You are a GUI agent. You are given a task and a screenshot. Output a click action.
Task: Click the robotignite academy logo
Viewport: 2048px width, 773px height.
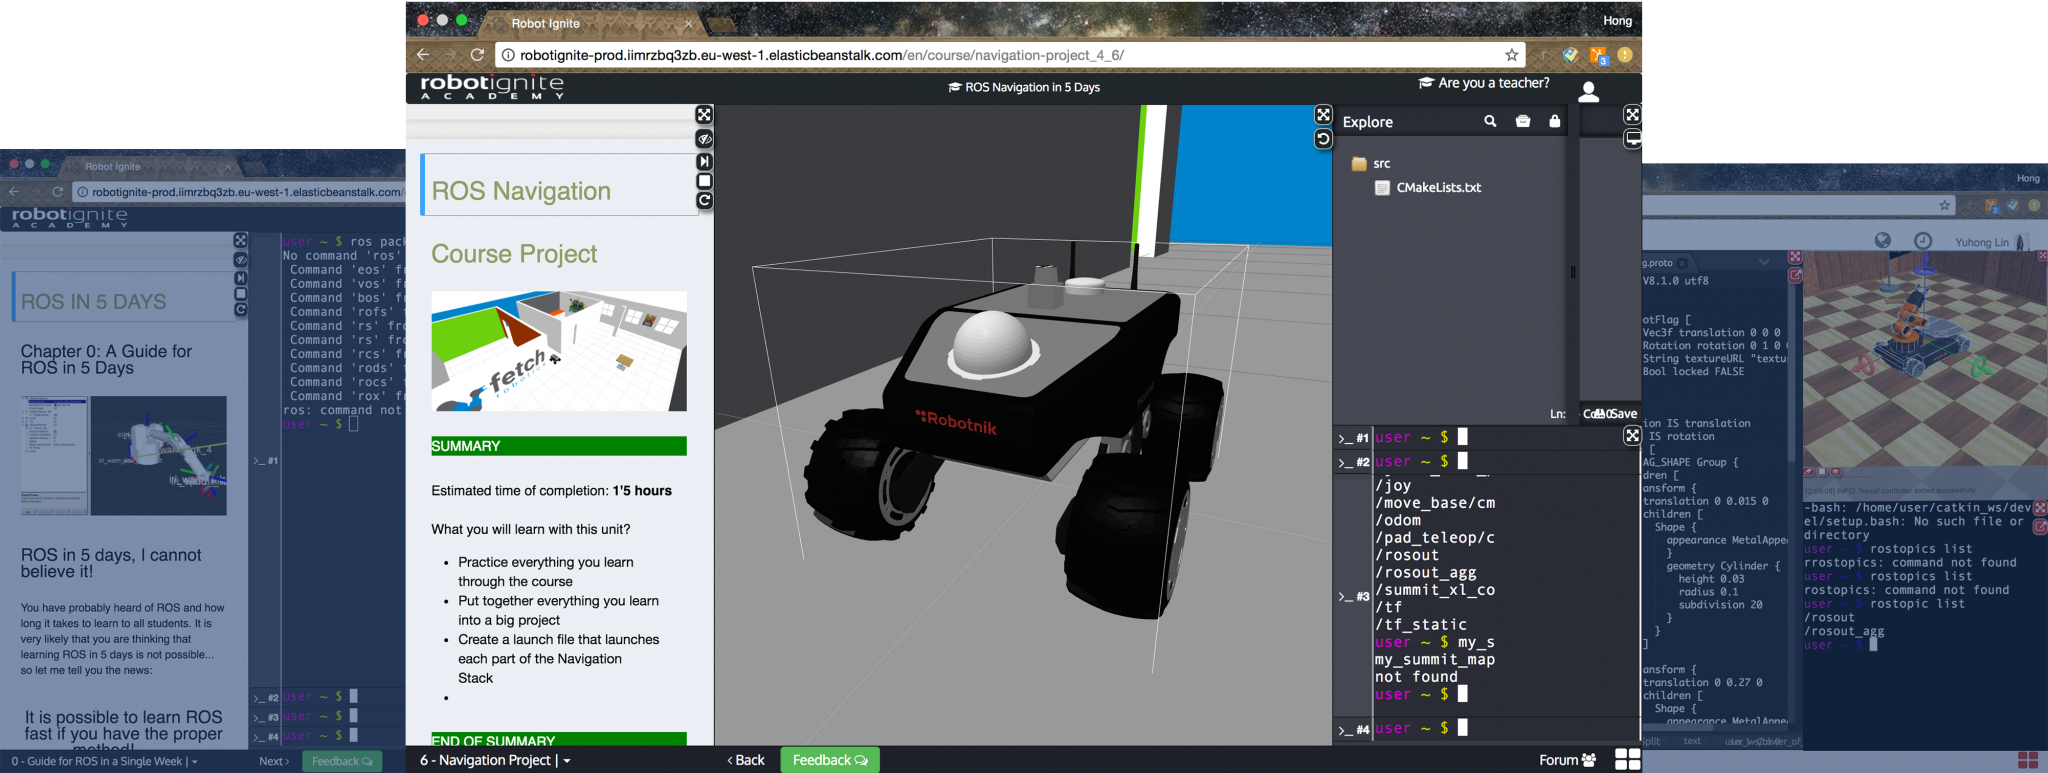click(x=492, y=87)
